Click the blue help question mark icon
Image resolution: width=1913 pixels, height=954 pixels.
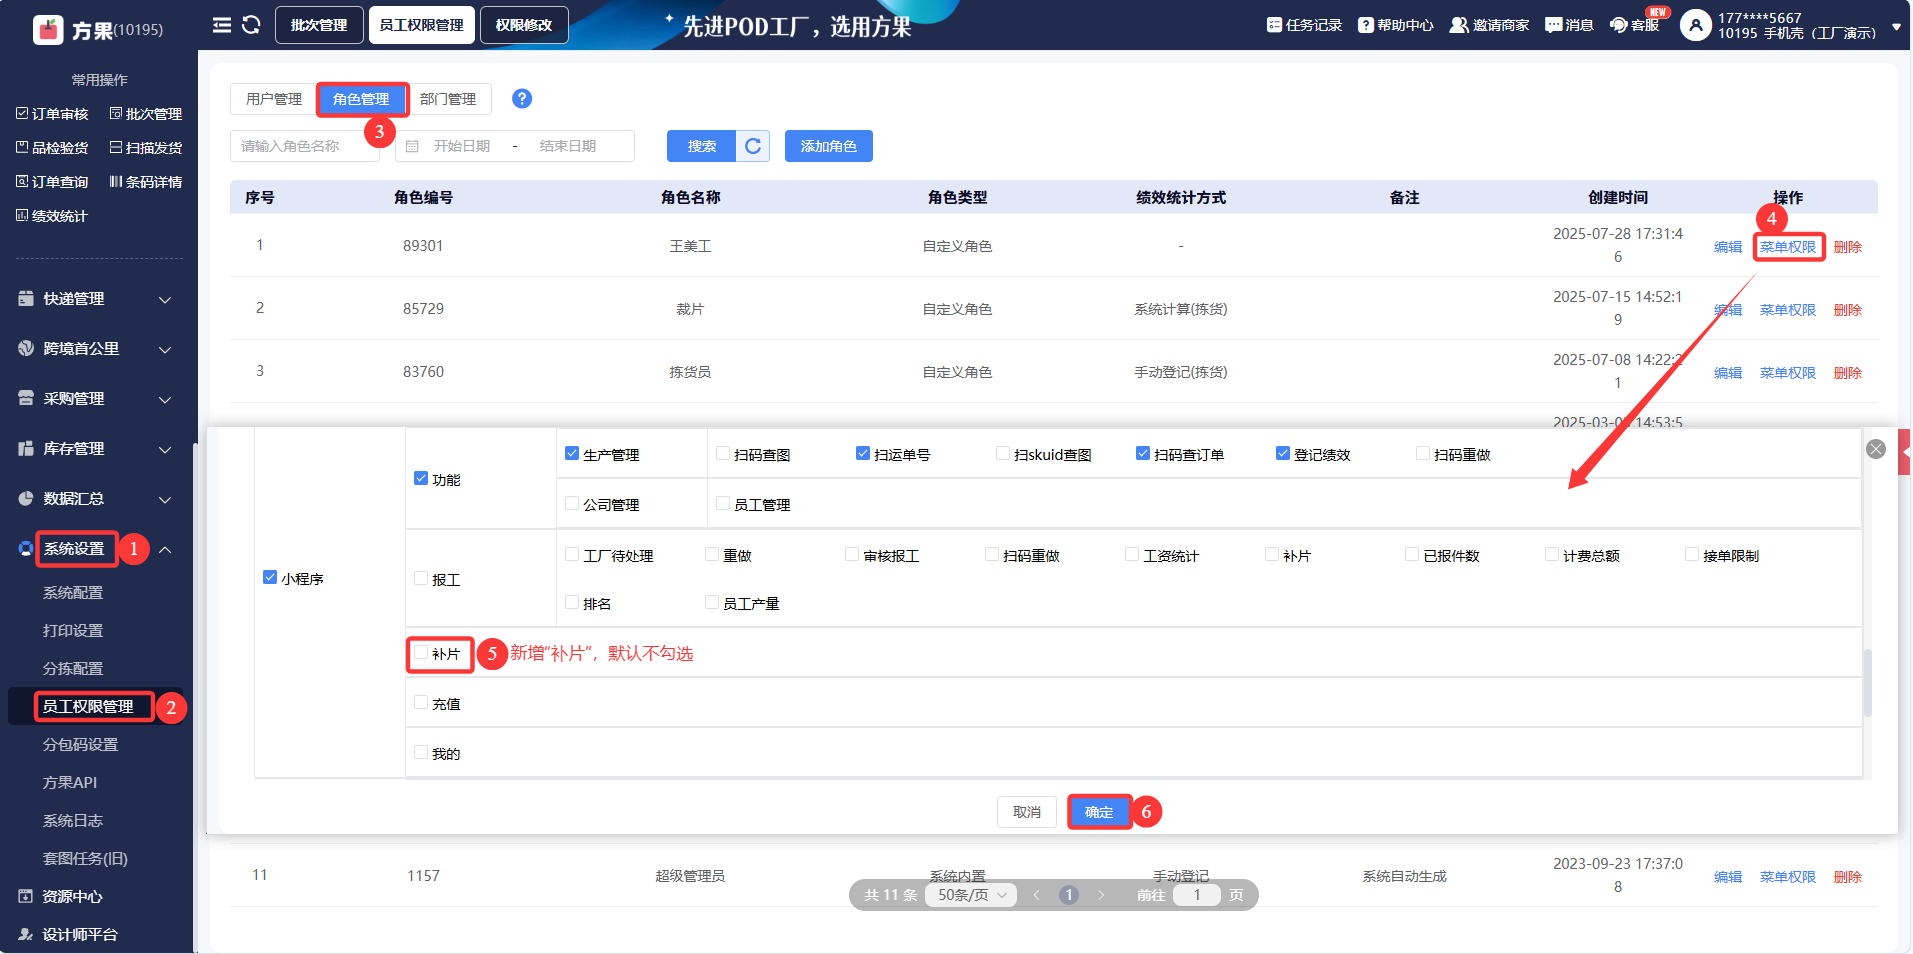[521, 99]
